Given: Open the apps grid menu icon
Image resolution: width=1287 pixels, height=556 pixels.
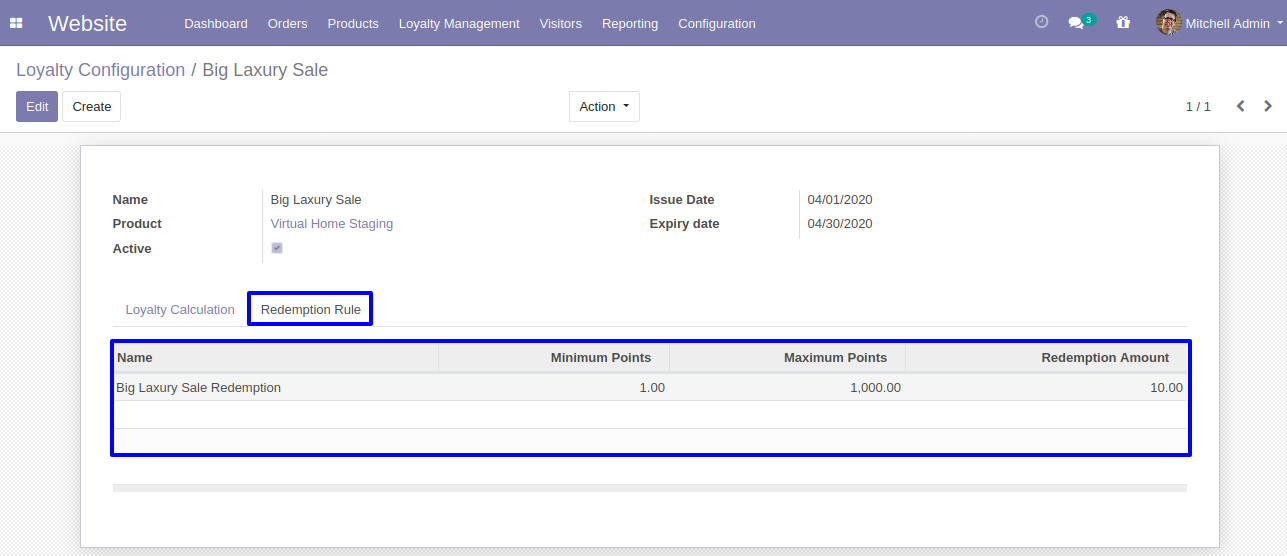Looking at the screenshot, I should [x=16, y=23].
